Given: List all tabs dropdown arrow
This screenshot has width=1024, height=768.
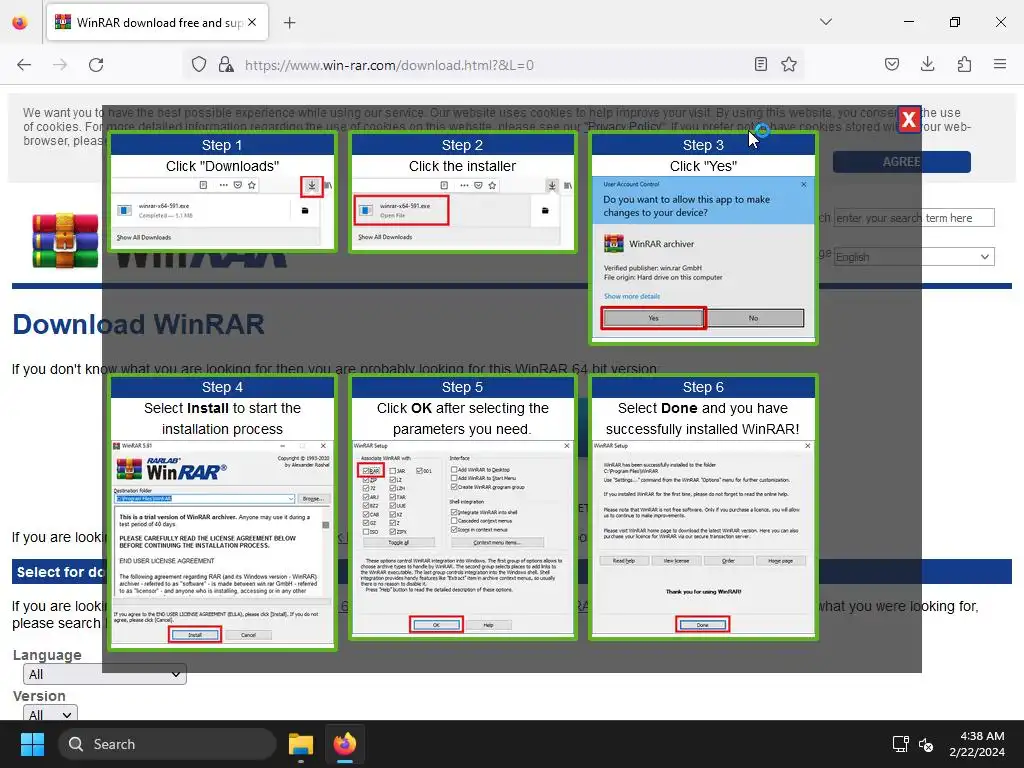Looking at the screenshot, I should coord(826,22).
